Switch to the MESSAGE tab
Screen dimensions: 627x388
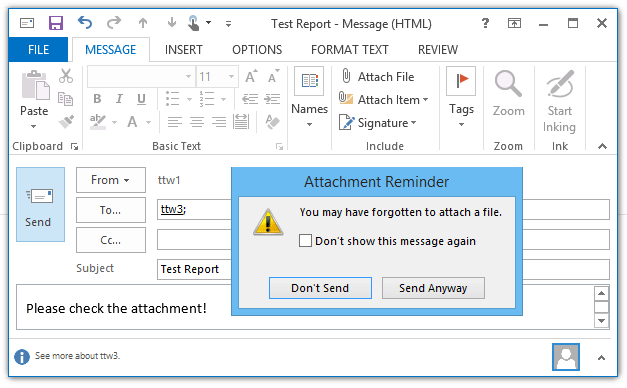click(x=111, y=50)
